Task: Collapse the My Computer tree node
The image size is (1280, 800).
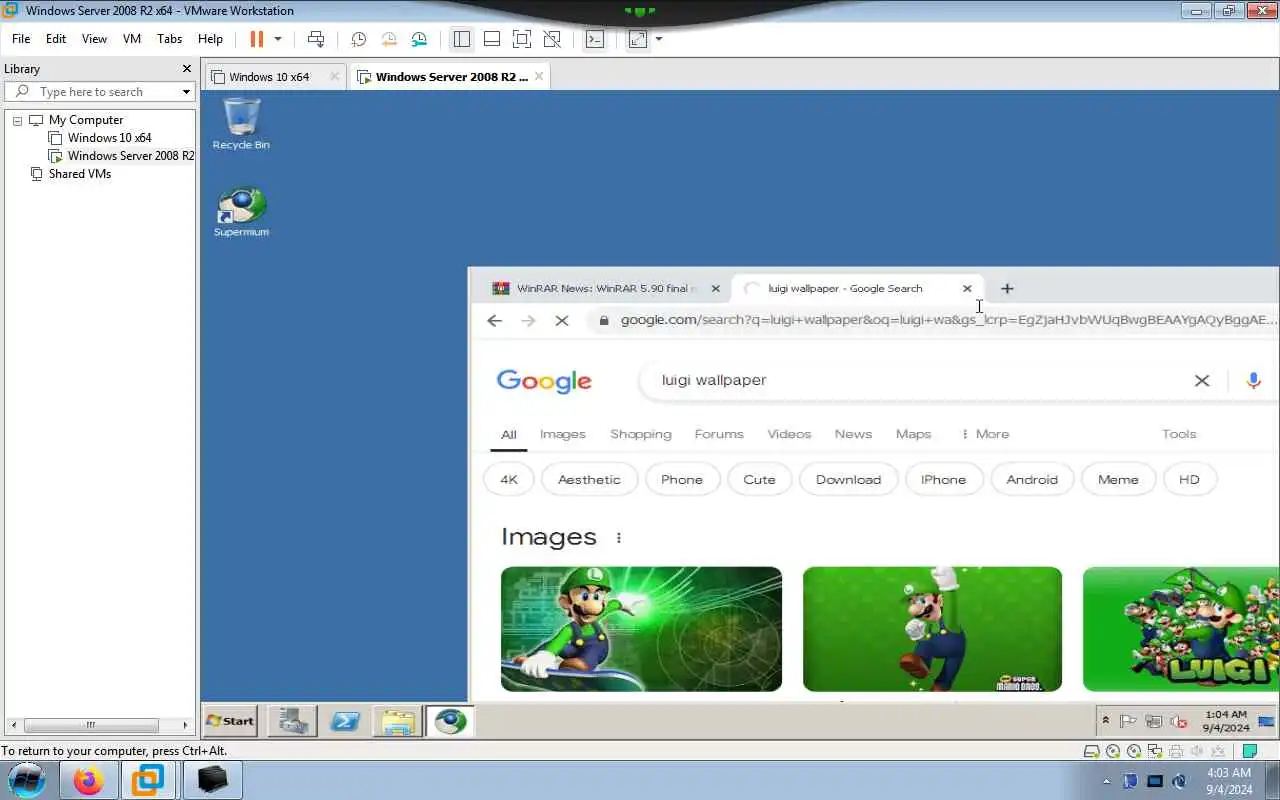Action: click(17, 120)
